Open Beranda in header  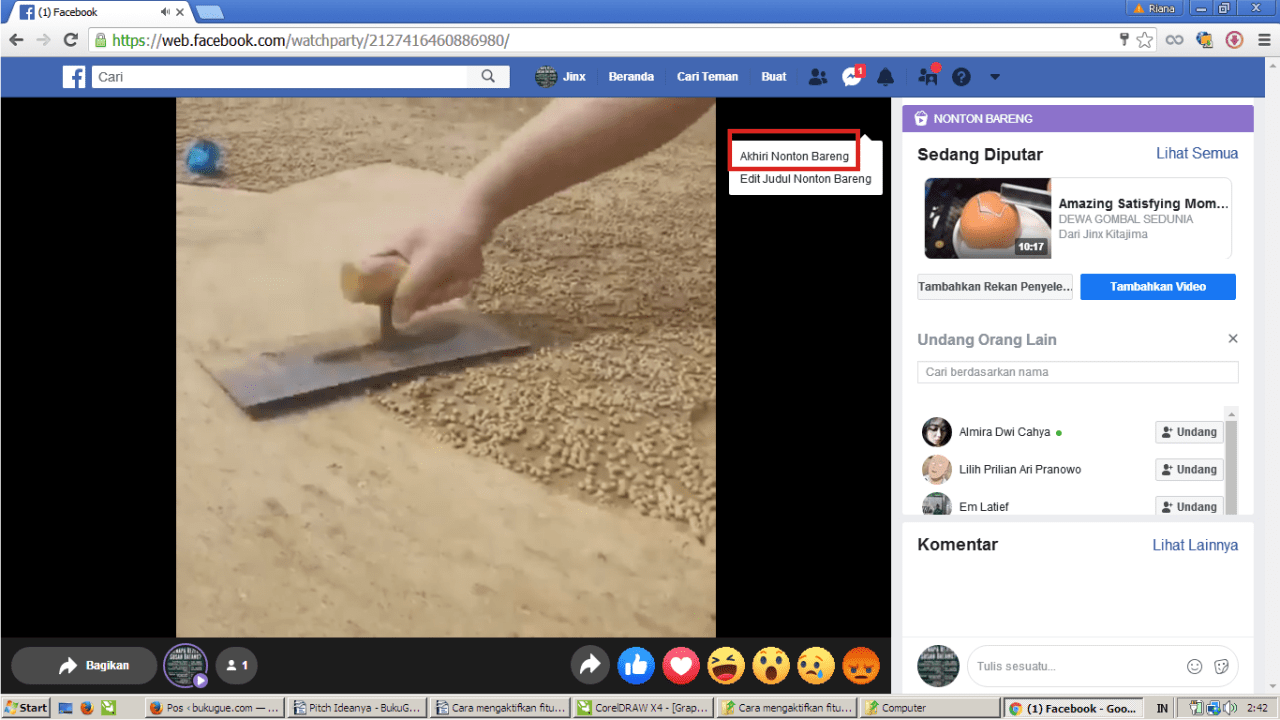pyautogui.click(x=631, y=77)
